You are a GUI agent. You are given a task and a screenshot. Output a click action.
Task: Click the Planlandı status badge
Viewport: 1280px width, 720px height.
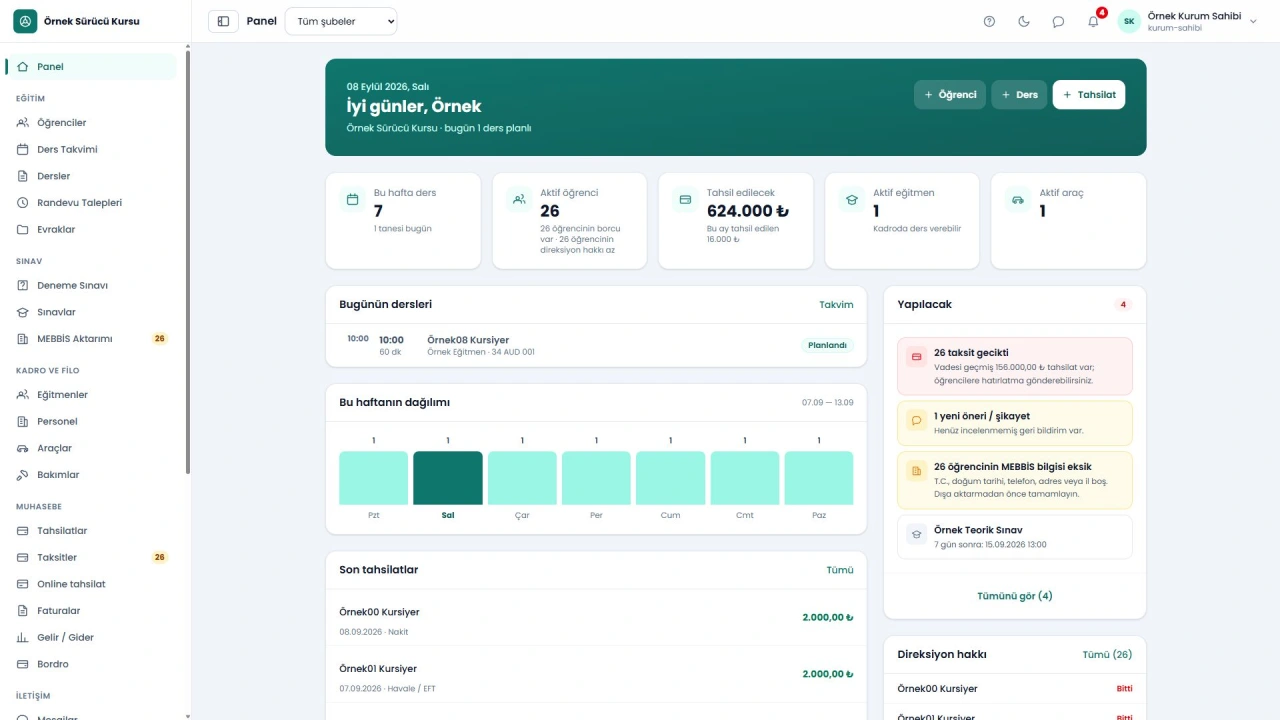point(827,346)
